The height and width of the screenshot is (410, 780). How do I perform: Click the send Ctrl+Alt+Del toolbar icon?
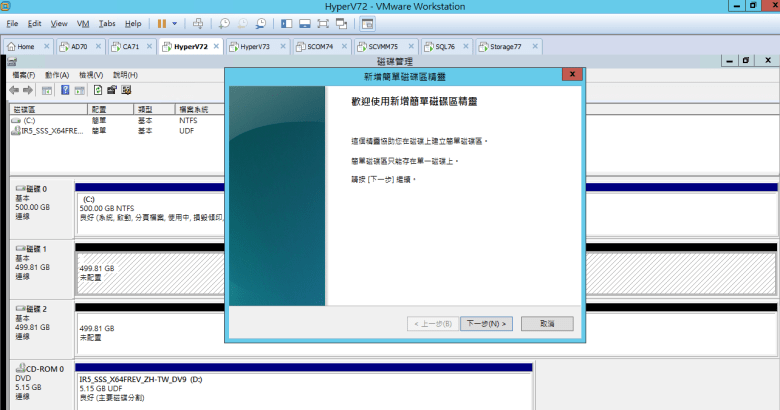199,22
